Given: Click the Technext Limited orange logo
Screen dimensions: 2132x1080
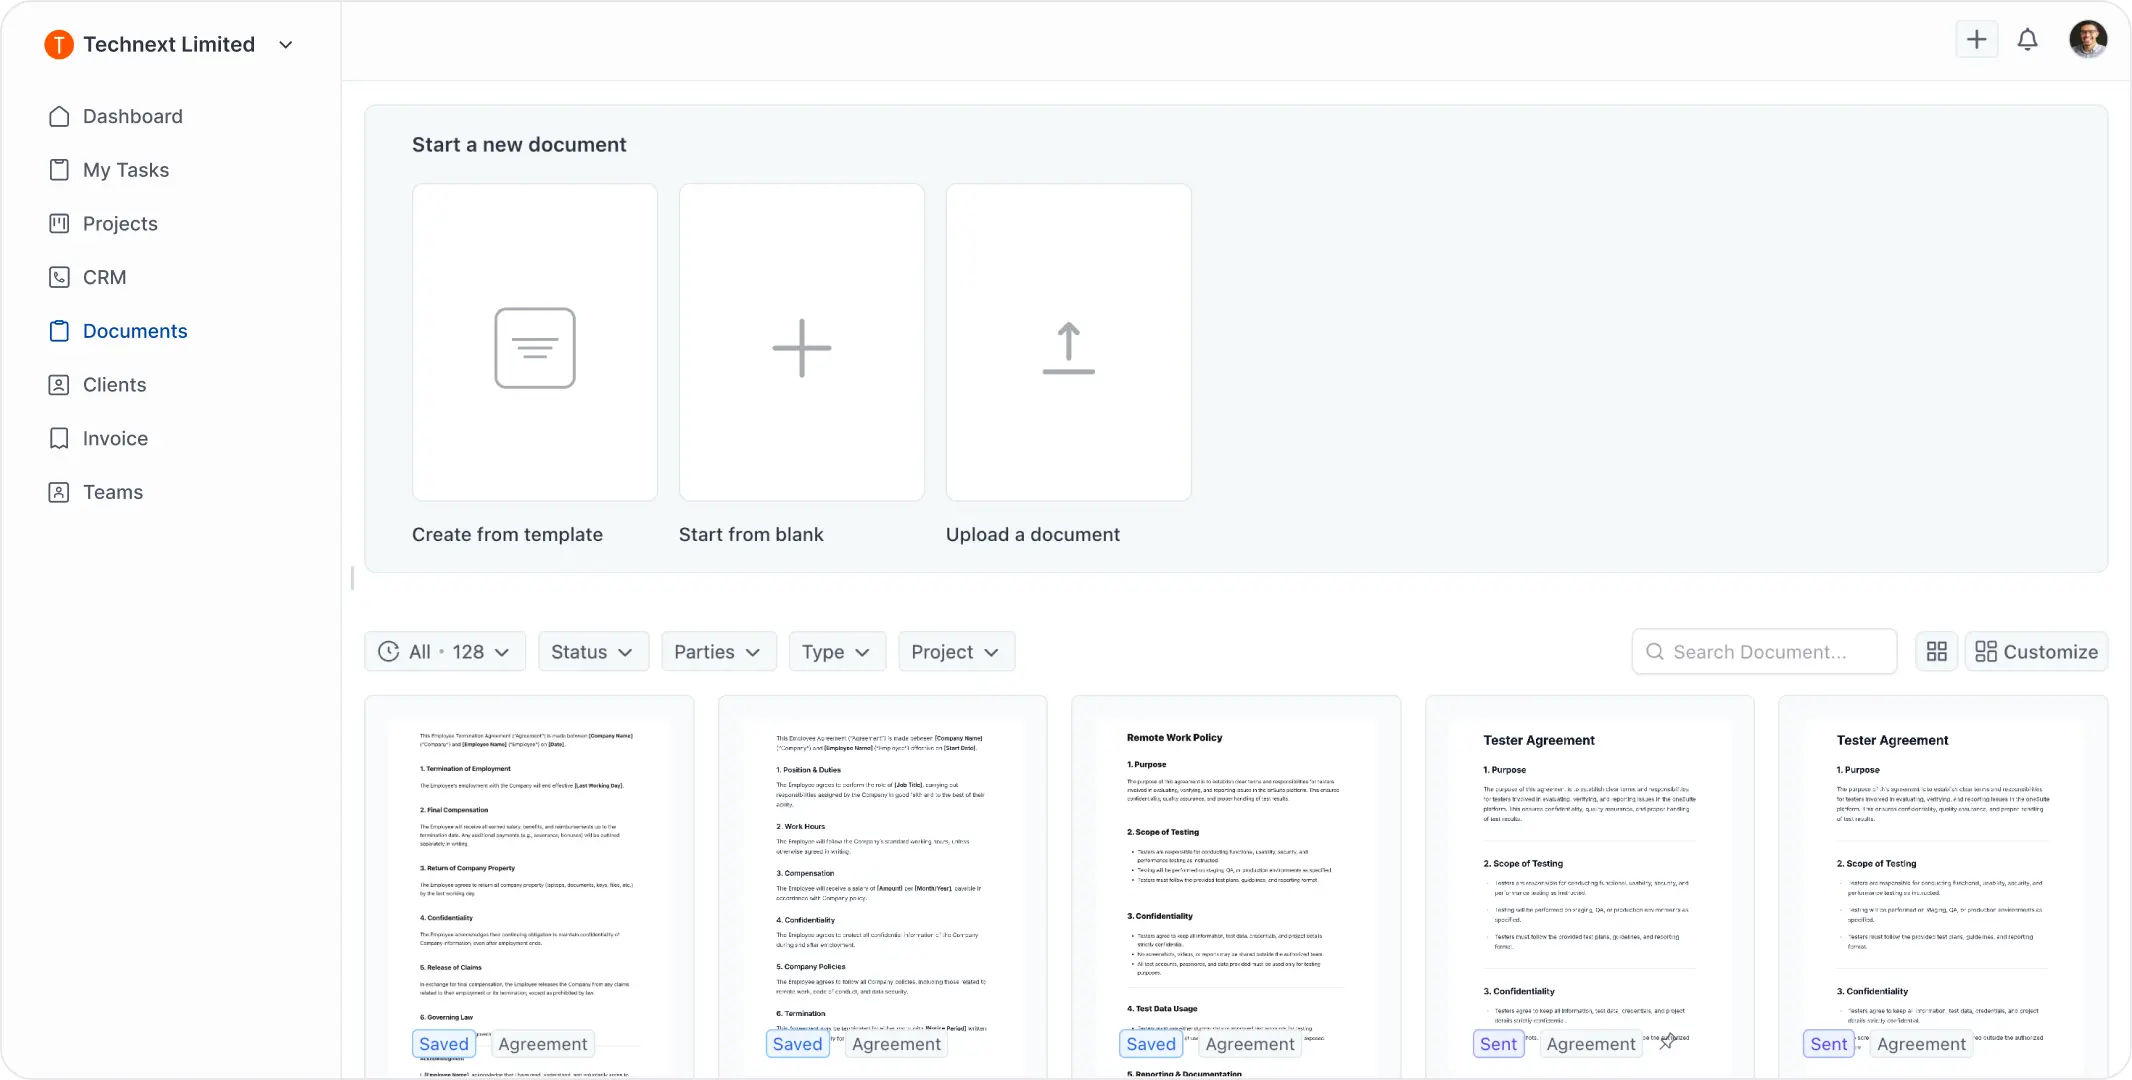Looking at the screenshot, I should click(x=59, y=44).
